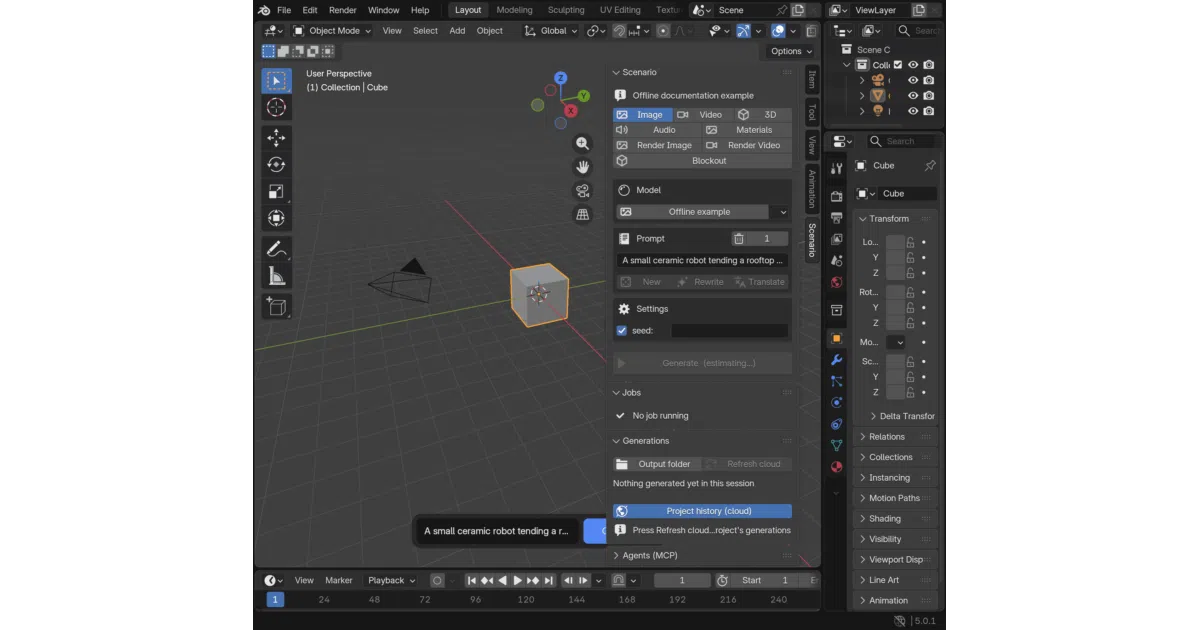Open the Object Mode dropdown
1200x630 pixels.
coord(332,31)
